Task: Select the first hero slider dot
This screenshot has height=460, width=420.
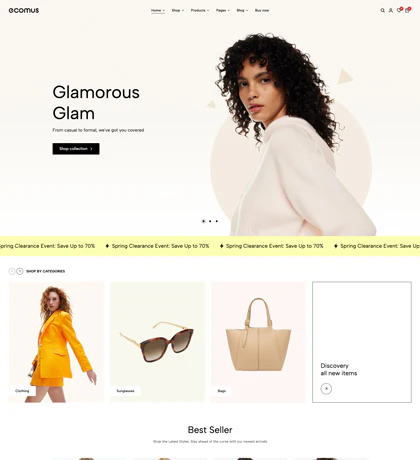Action: [203, 221]
